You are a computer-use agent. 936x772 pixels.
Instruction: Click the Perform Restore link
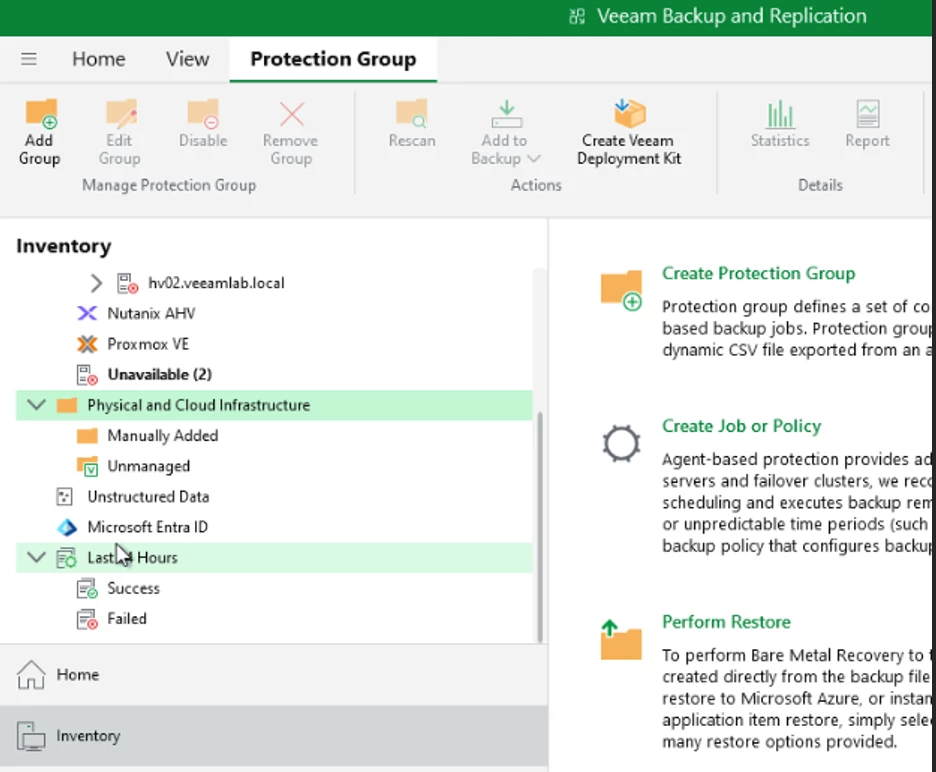[726, 622]
